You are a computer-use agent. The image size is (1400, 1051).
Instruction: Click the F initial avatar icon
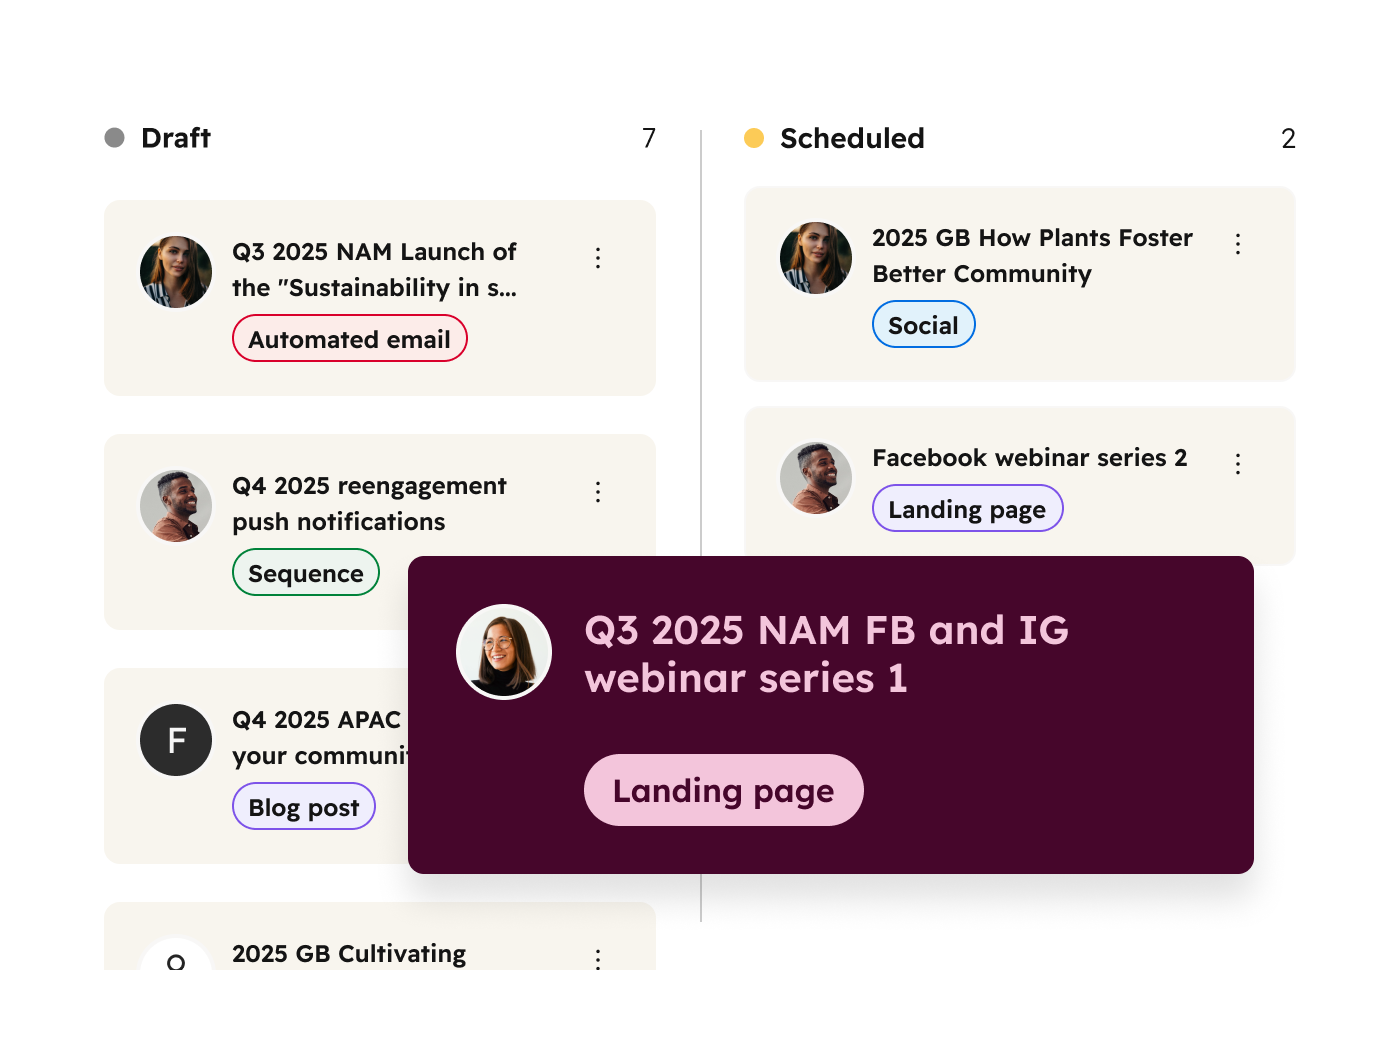click(176, 740)
